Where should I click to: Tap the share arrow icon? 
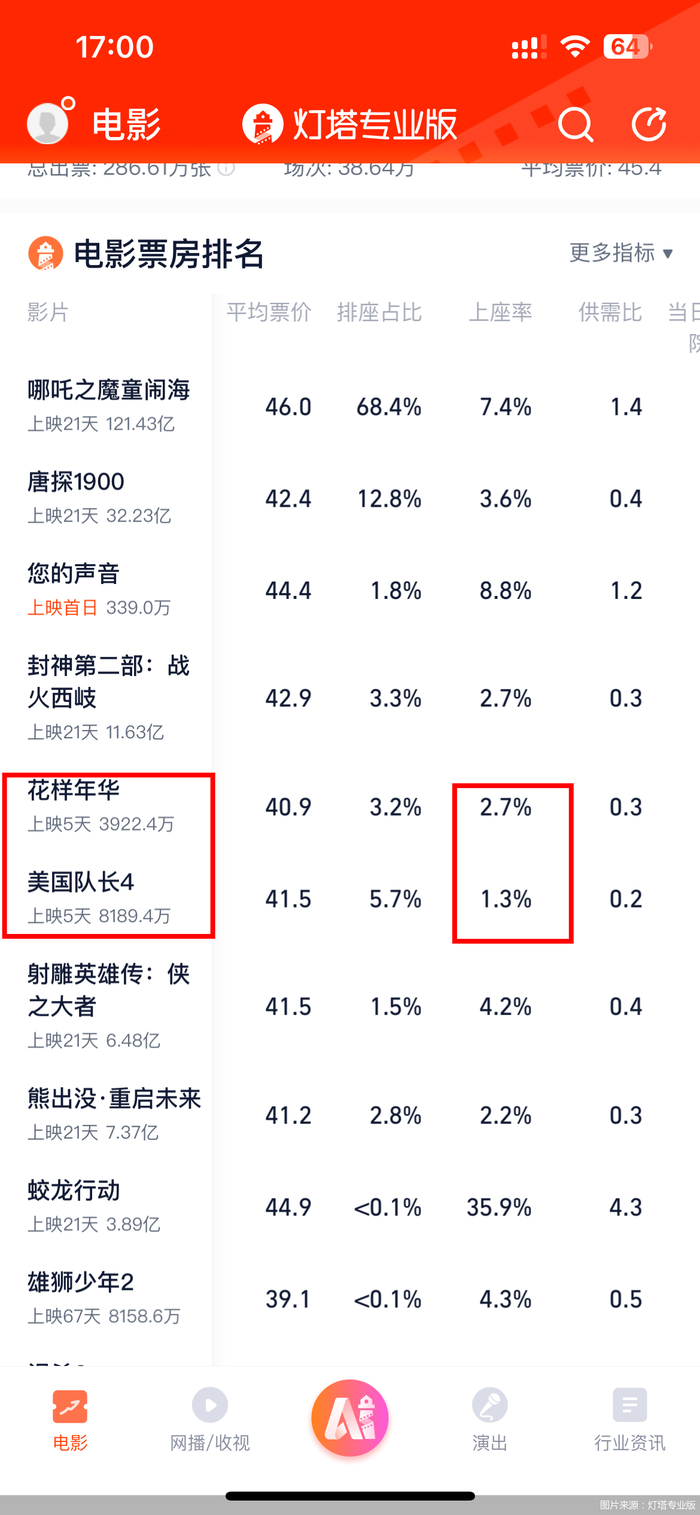point(649,124)
